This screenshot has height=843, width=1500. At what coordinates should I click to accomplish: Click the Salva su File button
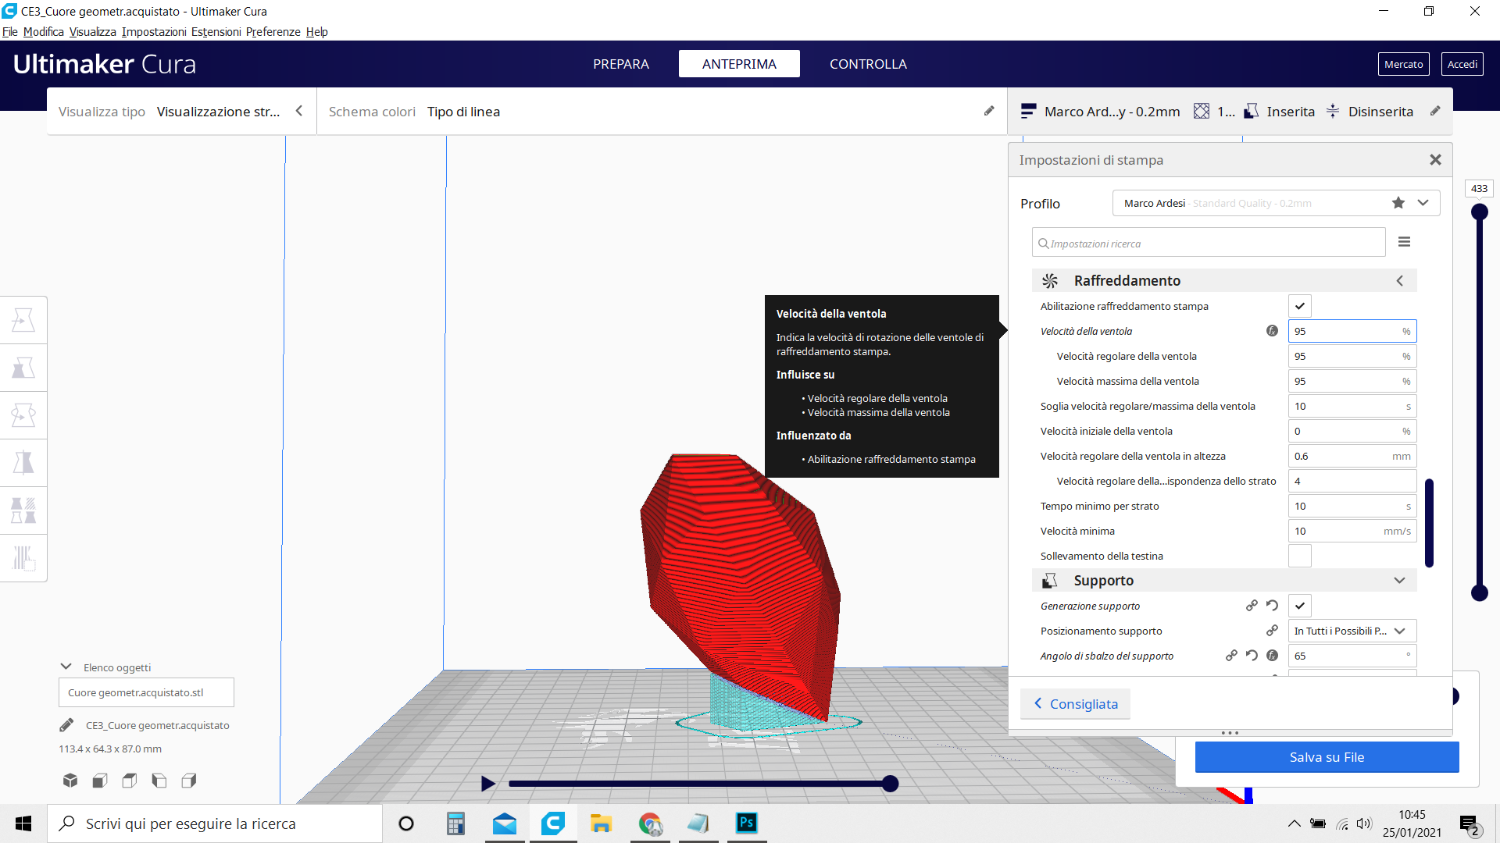1326,757
